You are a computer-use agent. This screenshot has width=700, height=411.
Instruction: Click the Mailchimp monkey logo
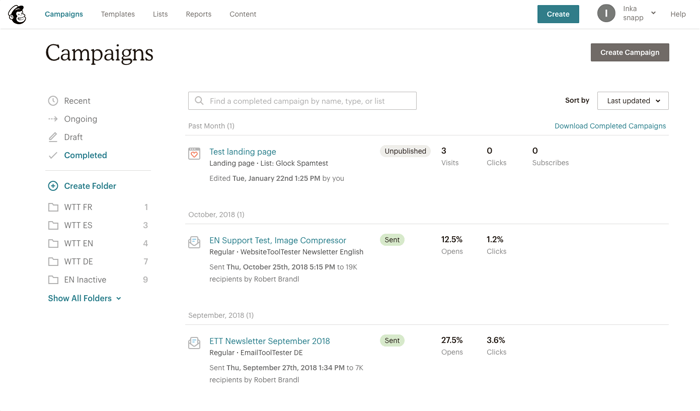(17, 14)
